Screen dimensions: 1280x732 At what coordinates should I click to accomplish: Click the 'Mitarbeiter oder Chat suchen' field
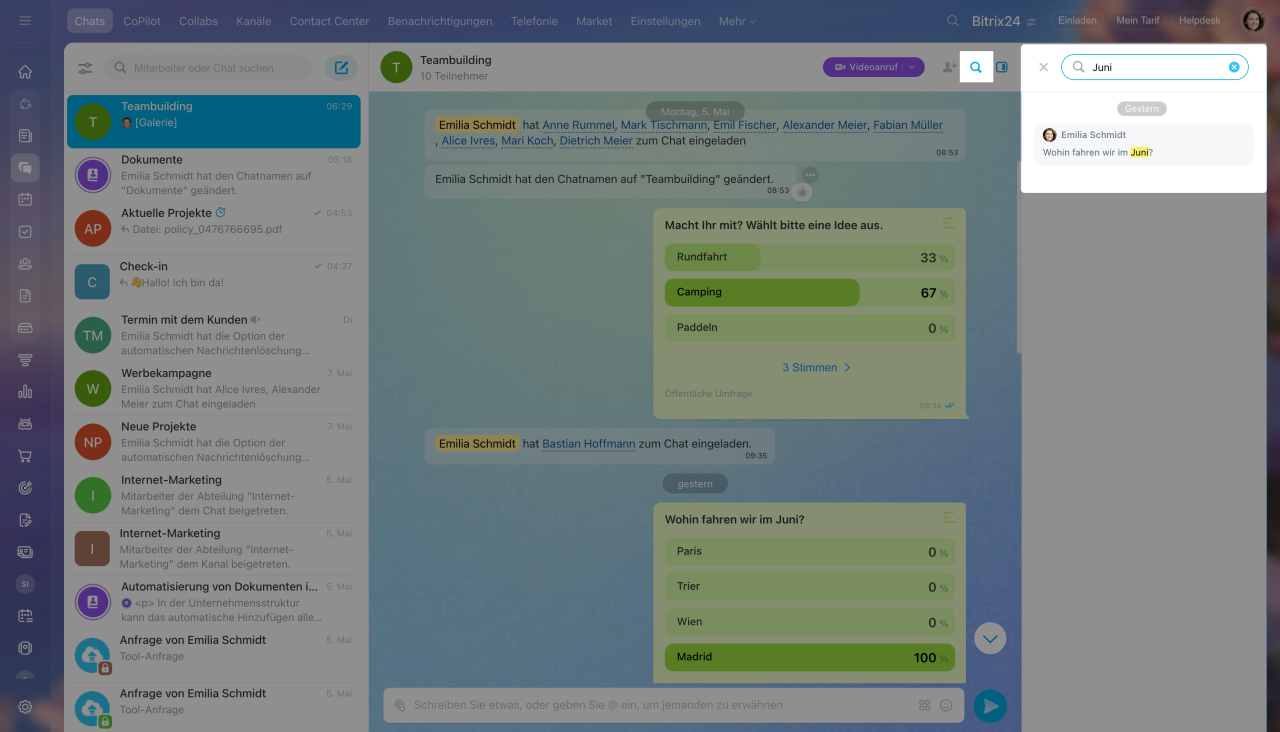point(208,68)
